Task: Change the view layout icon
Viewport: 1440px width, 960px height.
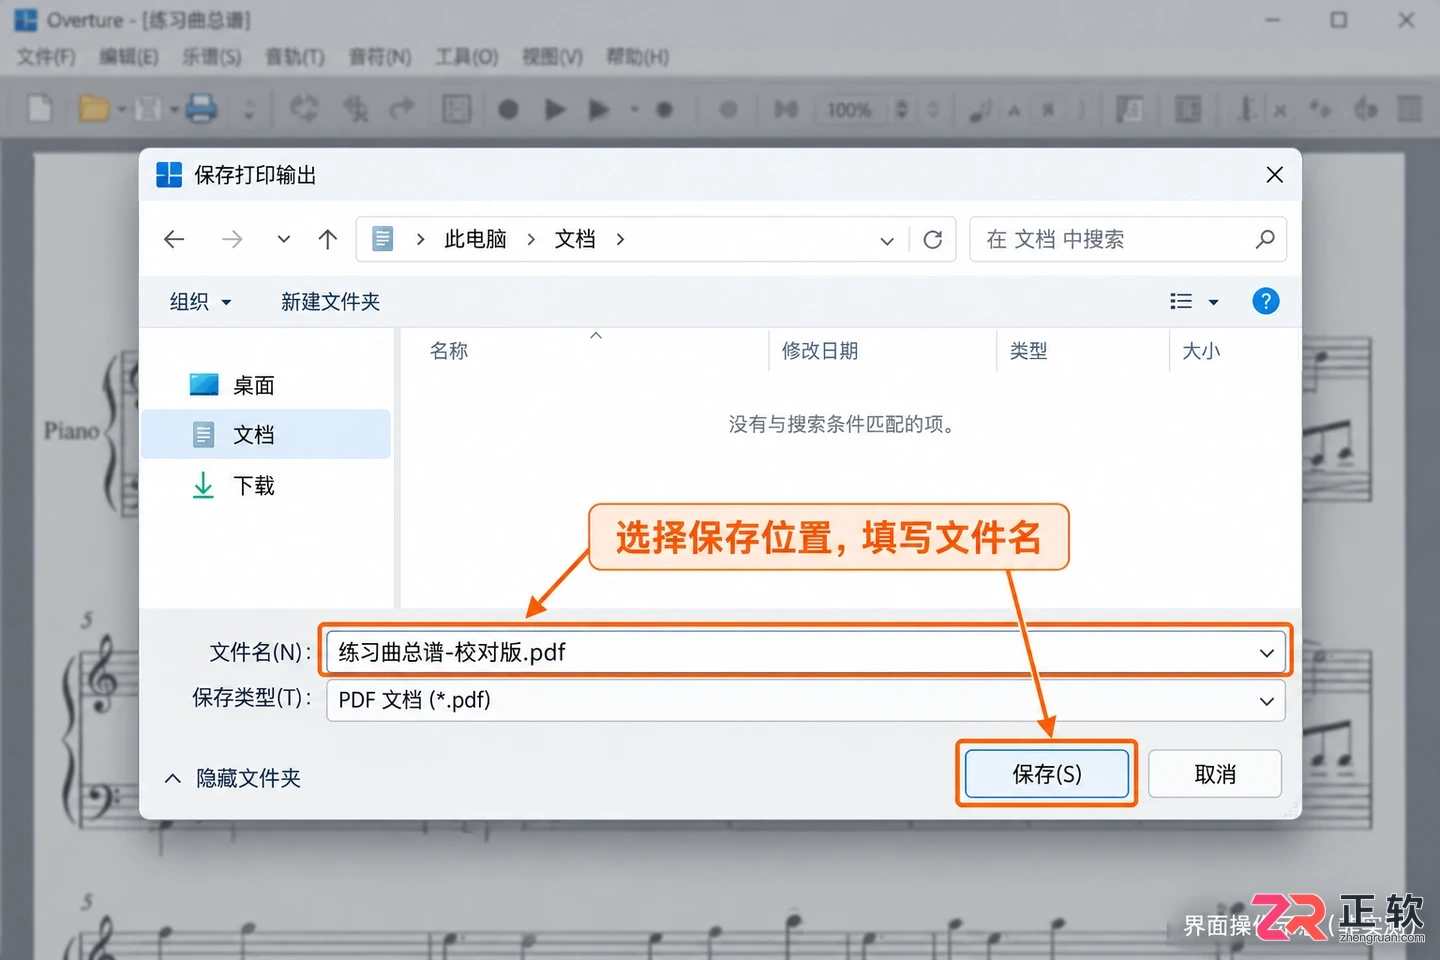Action: (x=1181, y=301)
